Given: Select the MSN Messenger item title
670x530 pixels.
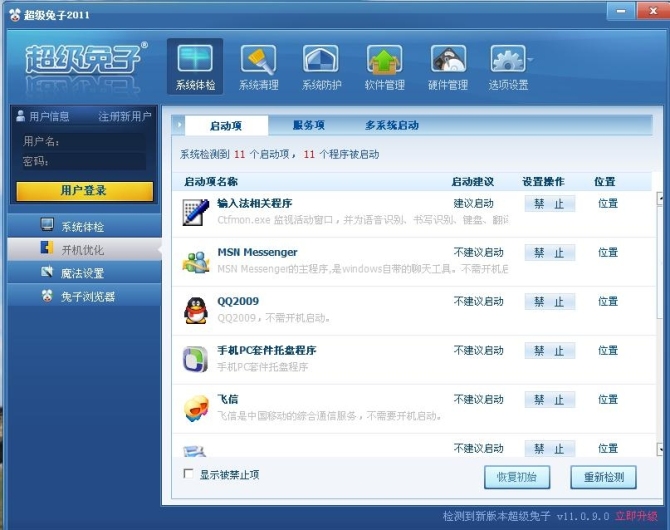Looking at the screenshot, I should point(257,252).
